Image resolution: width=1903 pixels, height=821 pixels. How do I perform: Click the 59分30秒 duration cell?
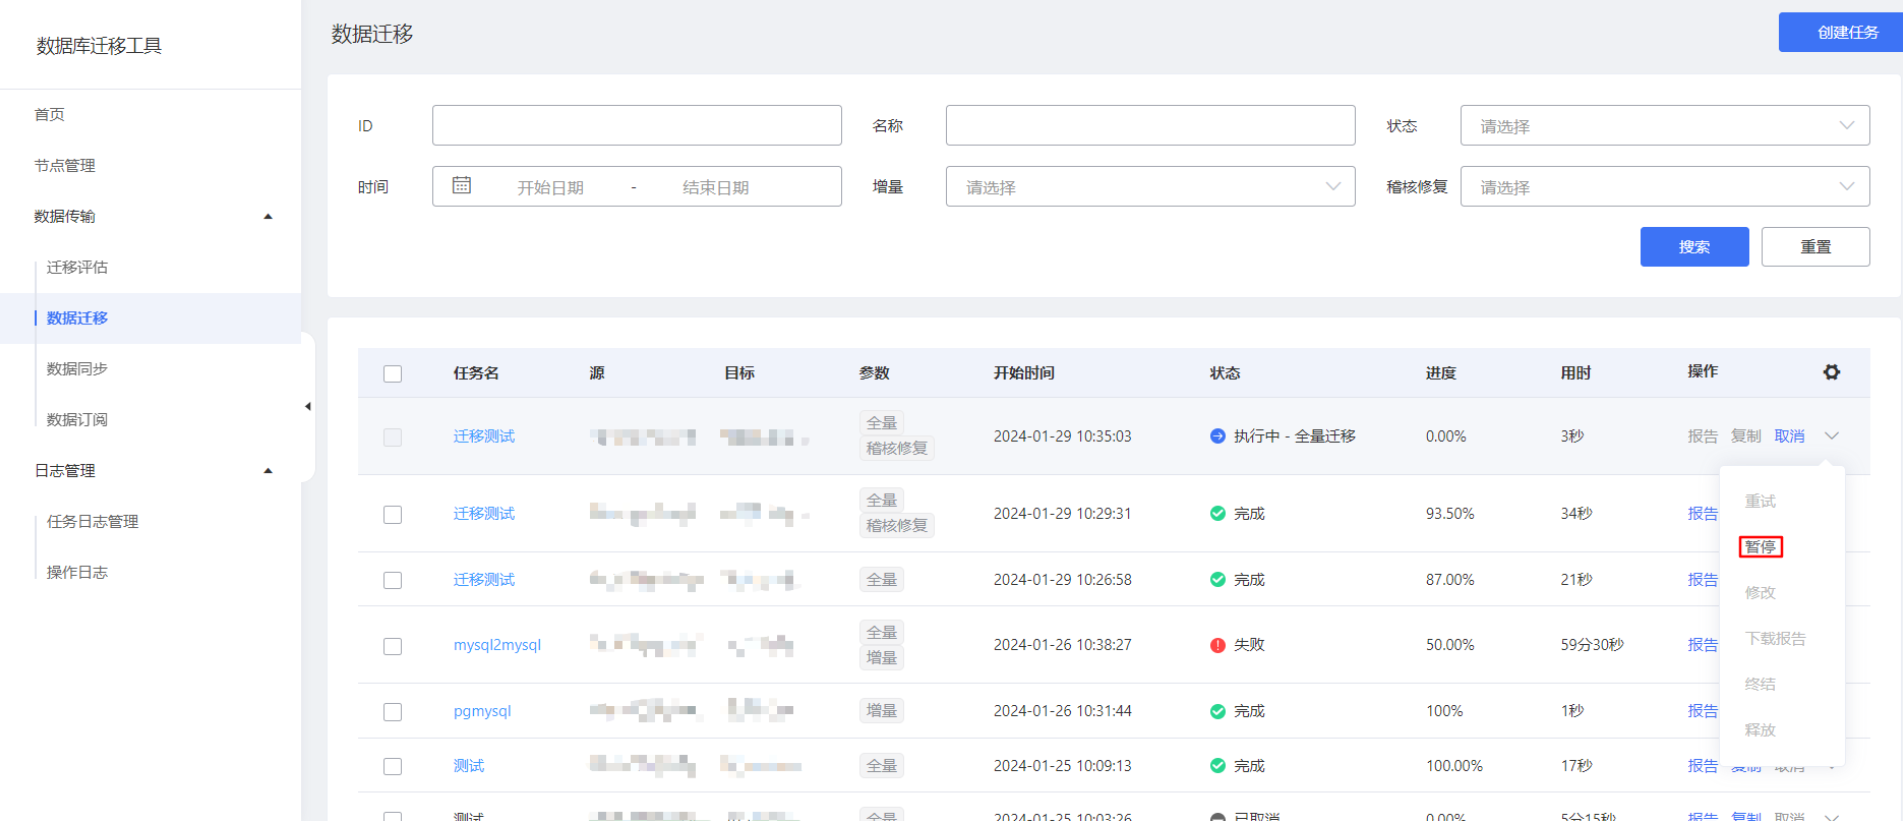click(x=1592, y=645)
